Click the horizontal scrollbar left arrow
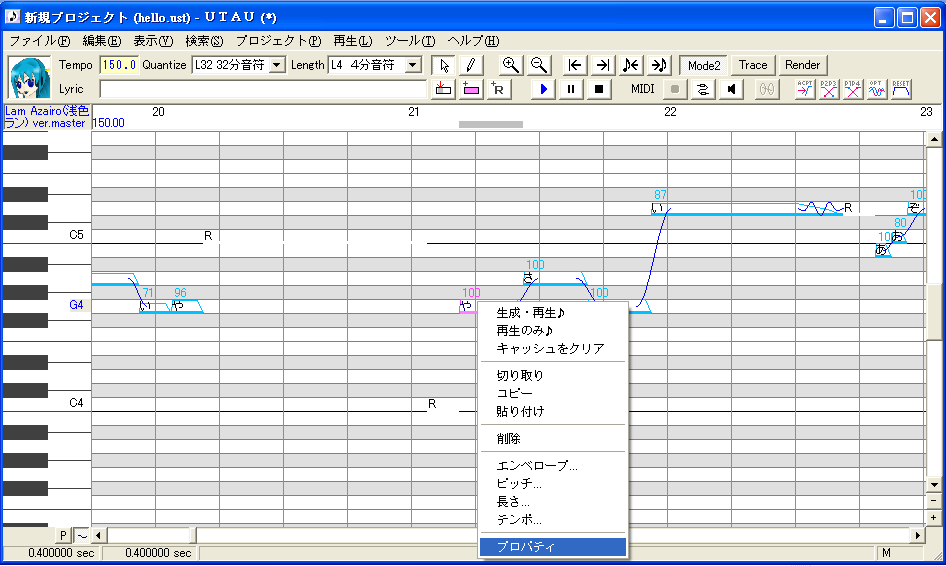The image size is (946, 566). pos(98,535)
